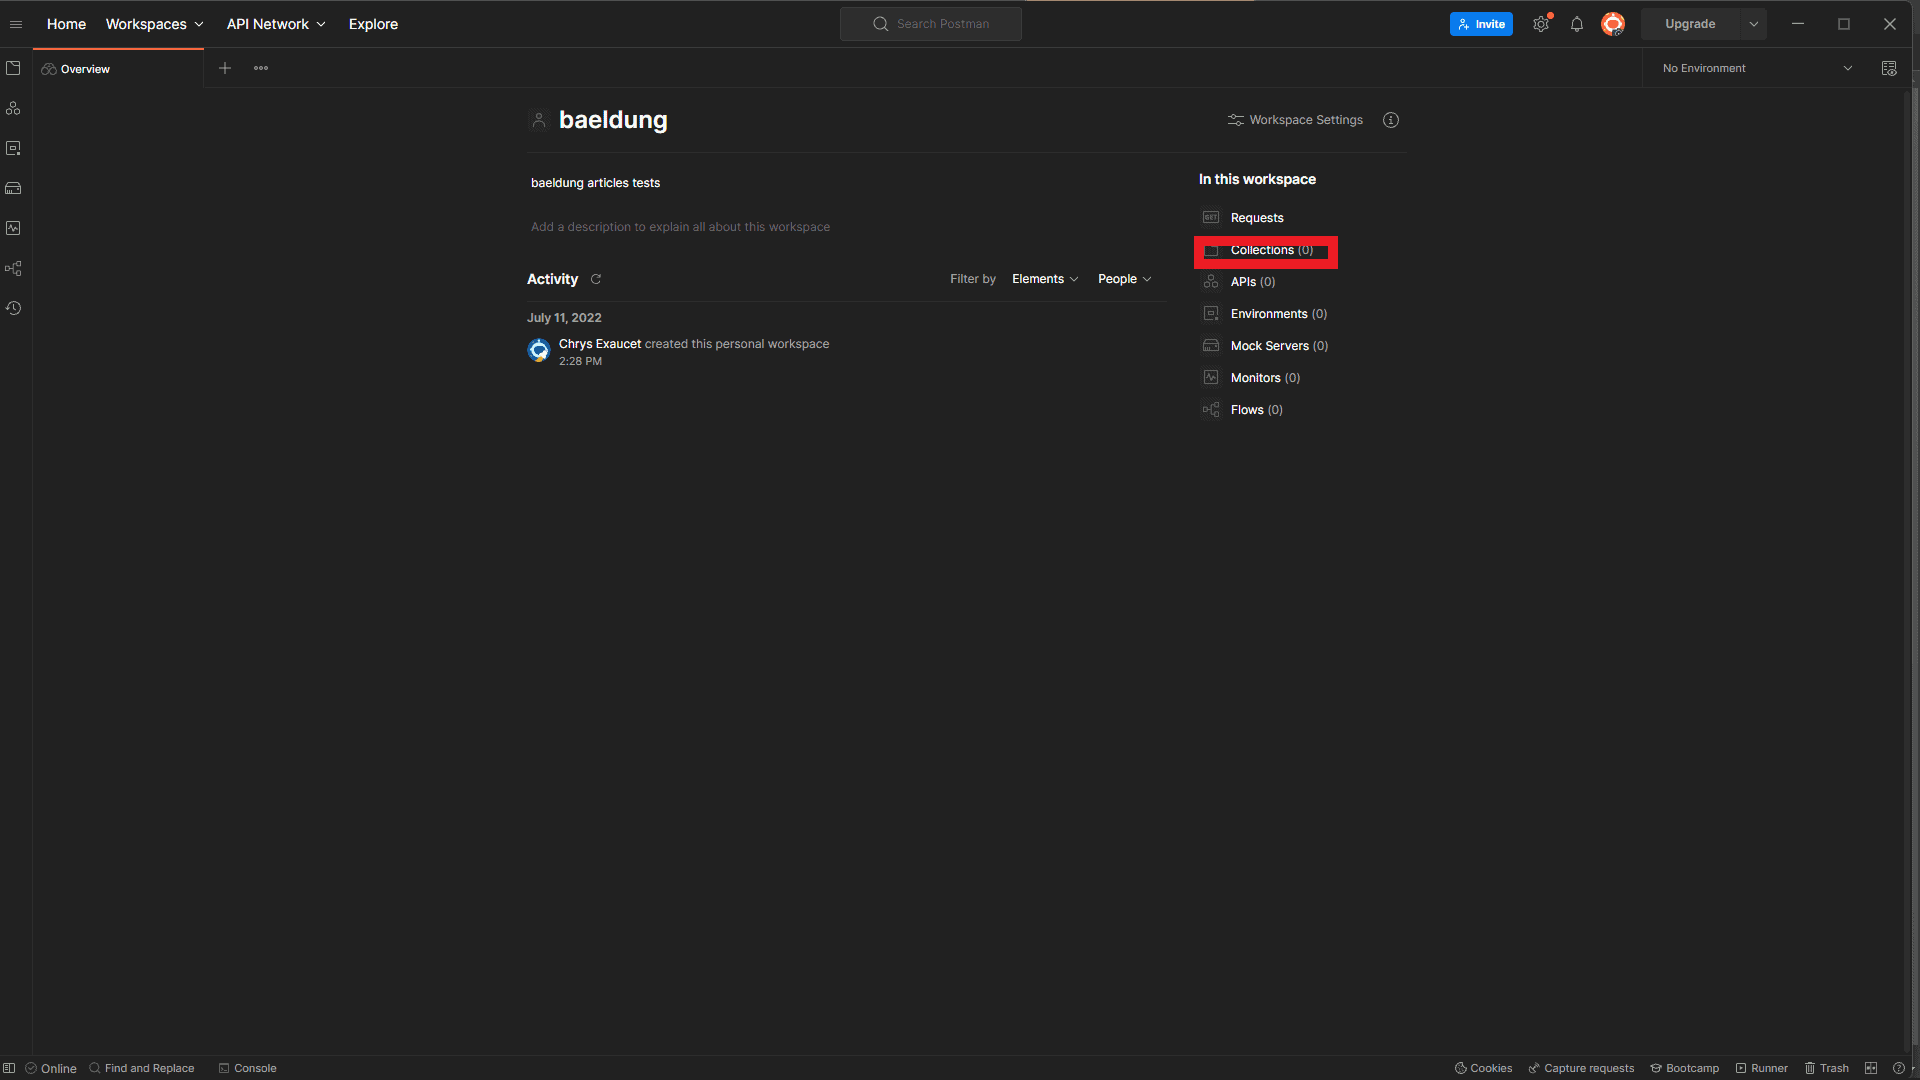The height and width of the screenshot is (1080, 1920).
Task: Click the Online status indicator
Action: 51,1068
